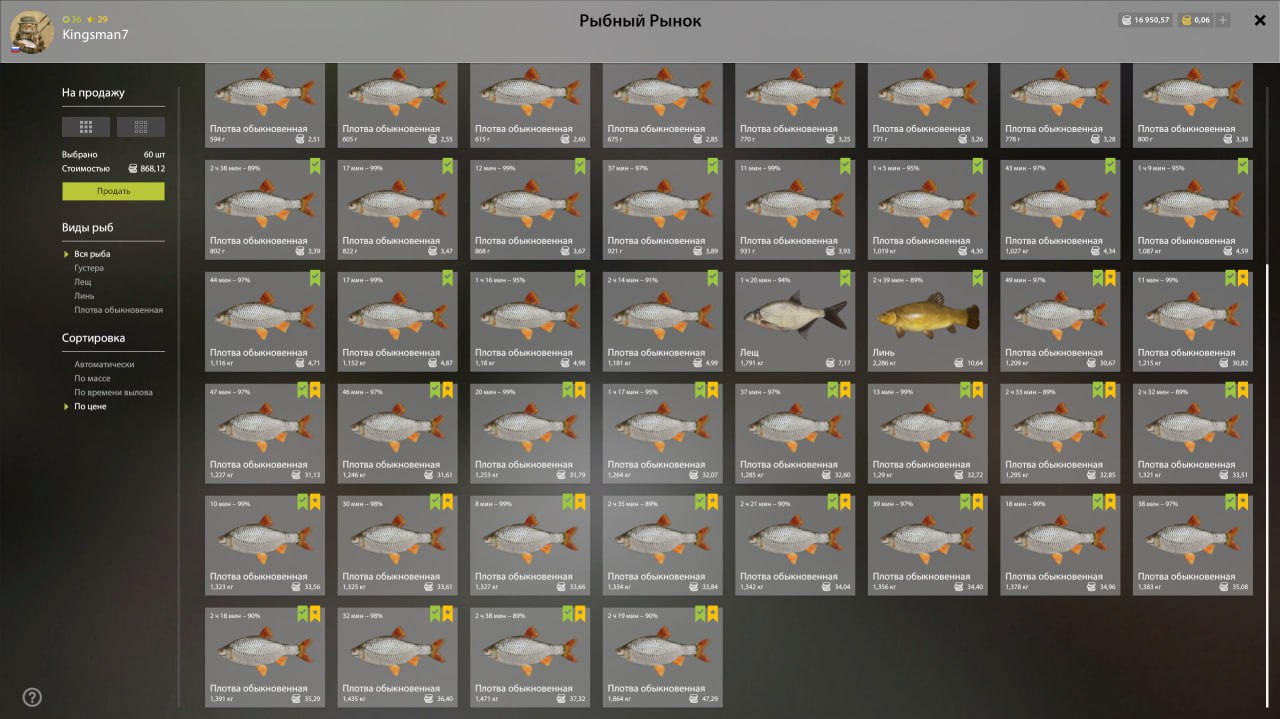
Task: Toggle the green checkmark on the Линь card
Action: point(978,278)
